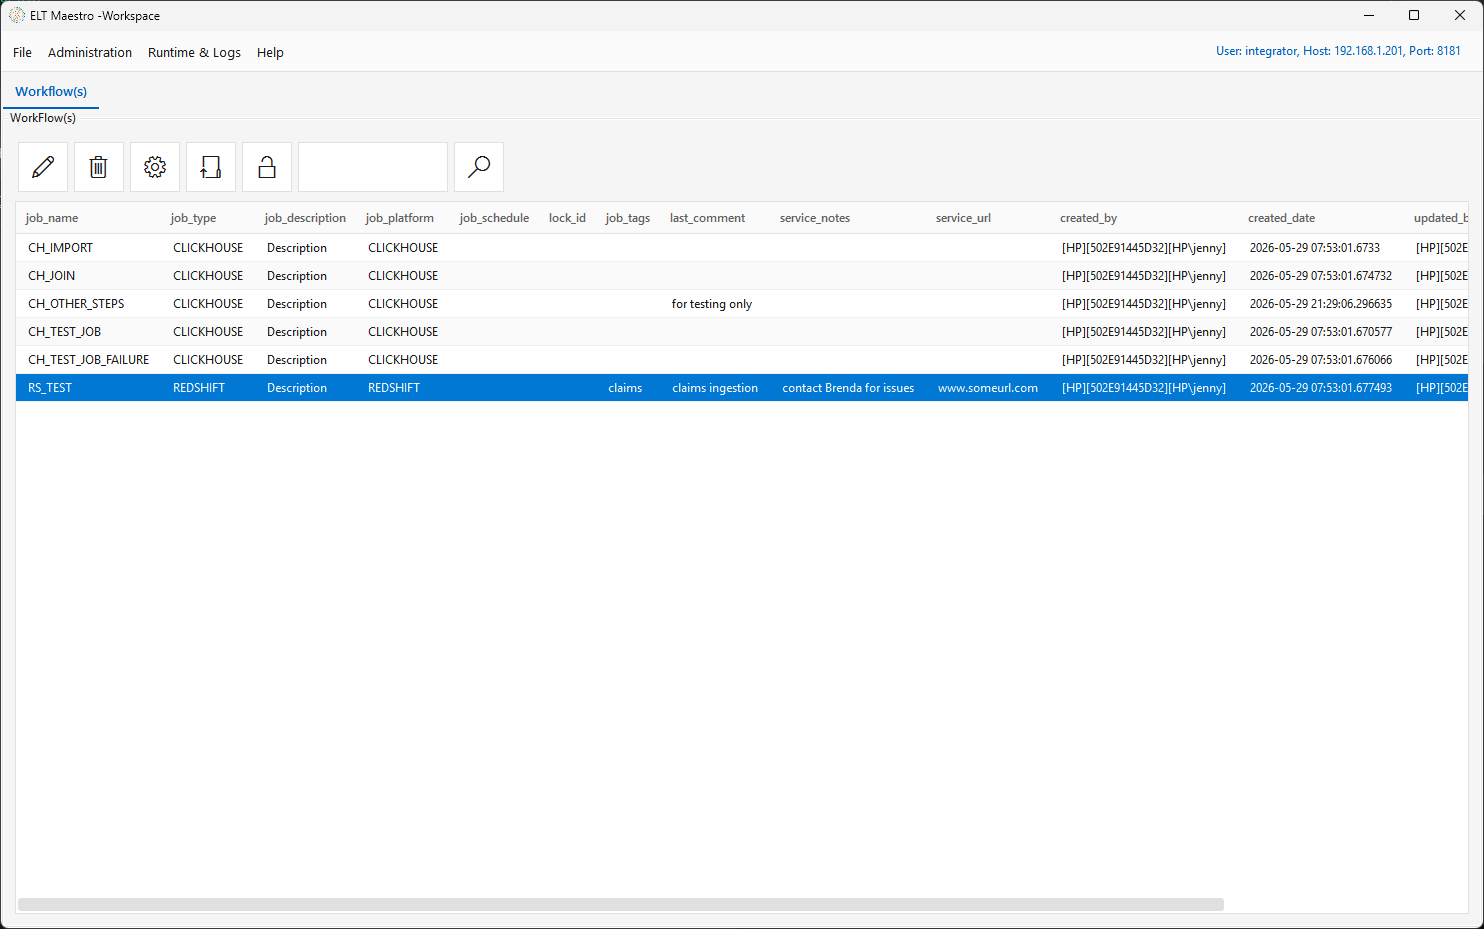Open the Help menu
The image size is (1484, 929).
coord(270,52)
